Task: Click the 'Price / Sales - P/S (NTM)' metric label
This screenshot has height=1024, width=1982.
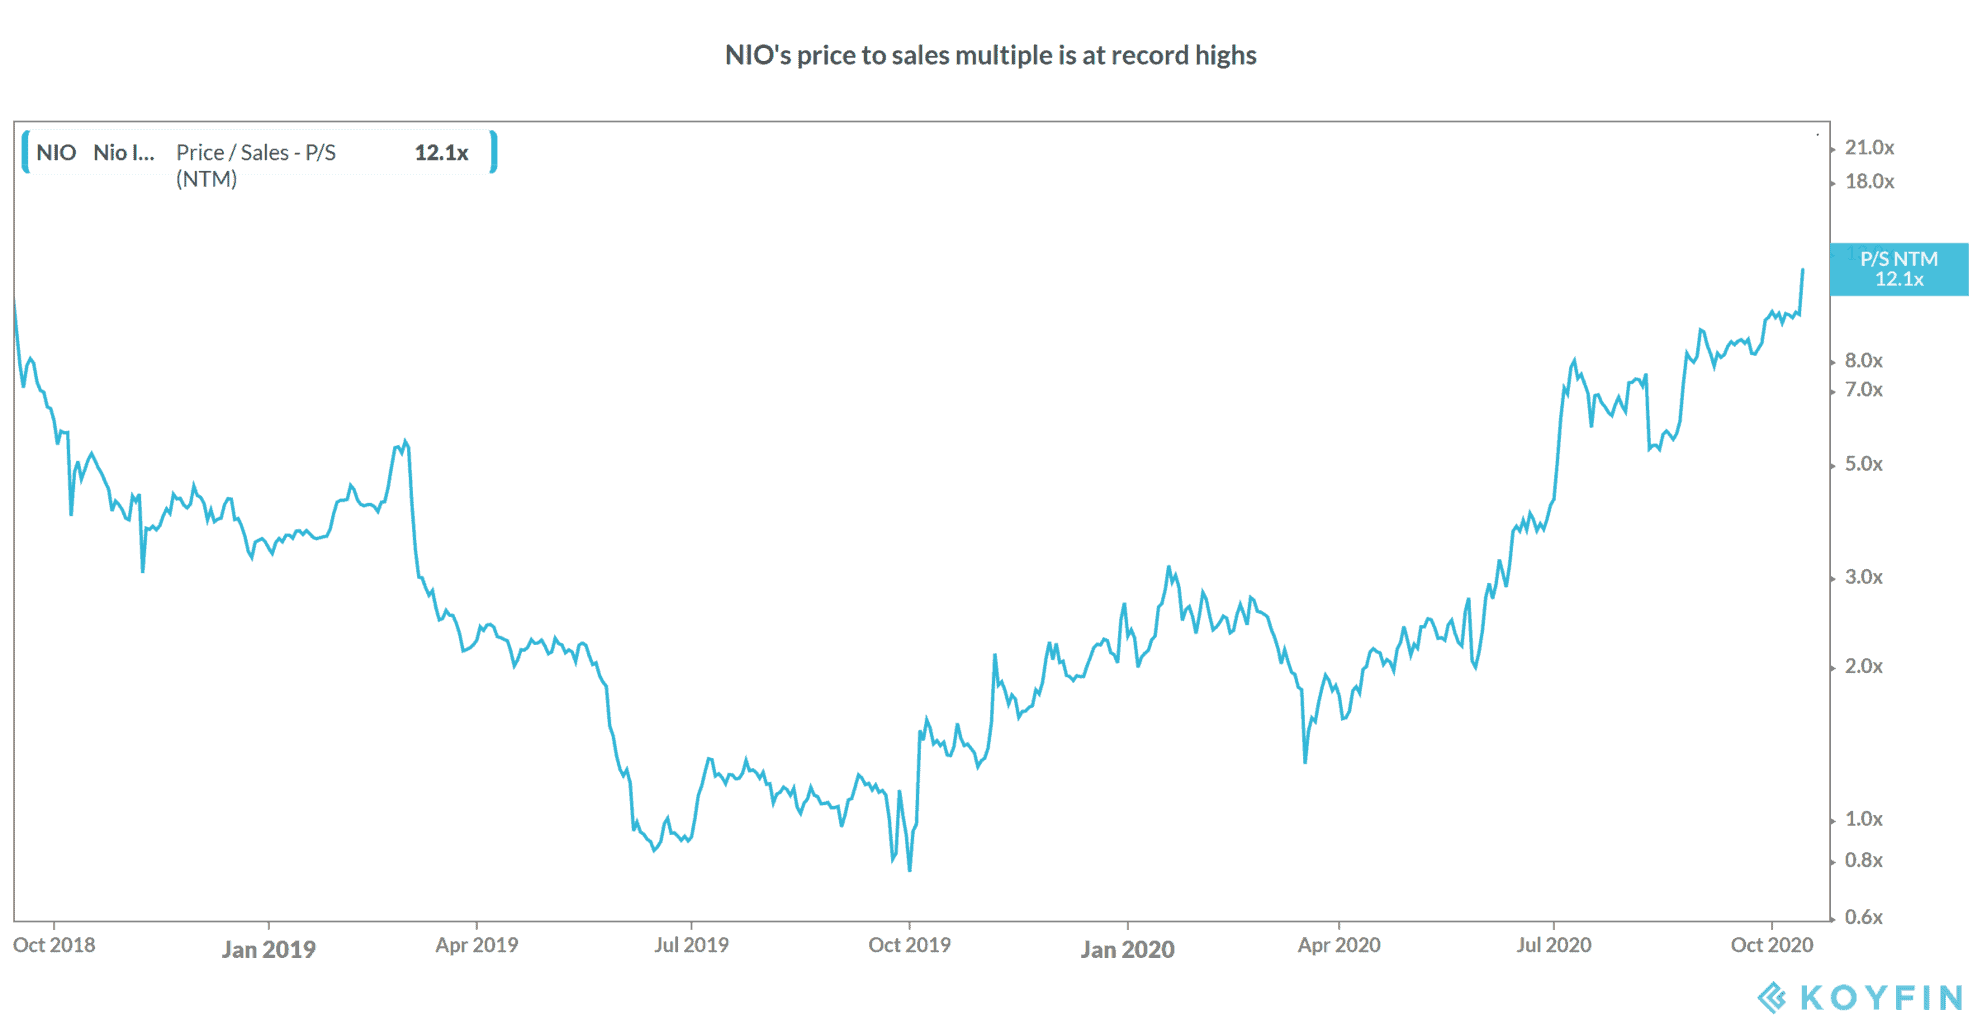Action: coord(256,165)
